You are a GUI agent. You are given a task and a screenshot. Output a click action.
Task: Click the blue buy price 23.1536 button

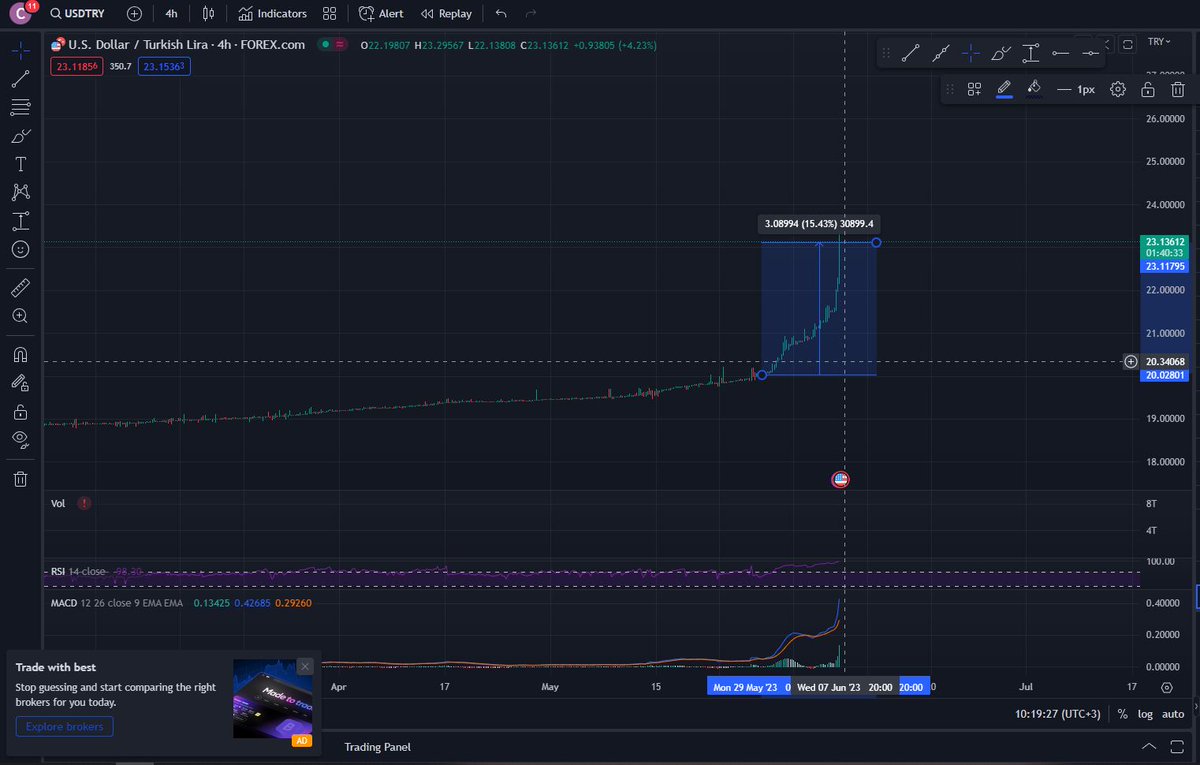[164, 65]
